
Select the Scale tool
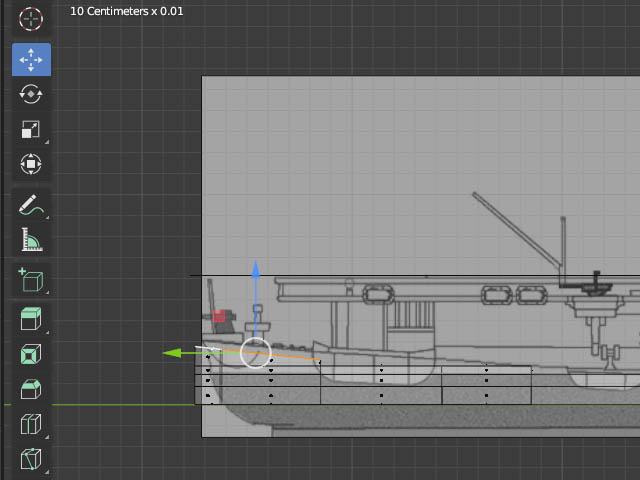point(31,129)
